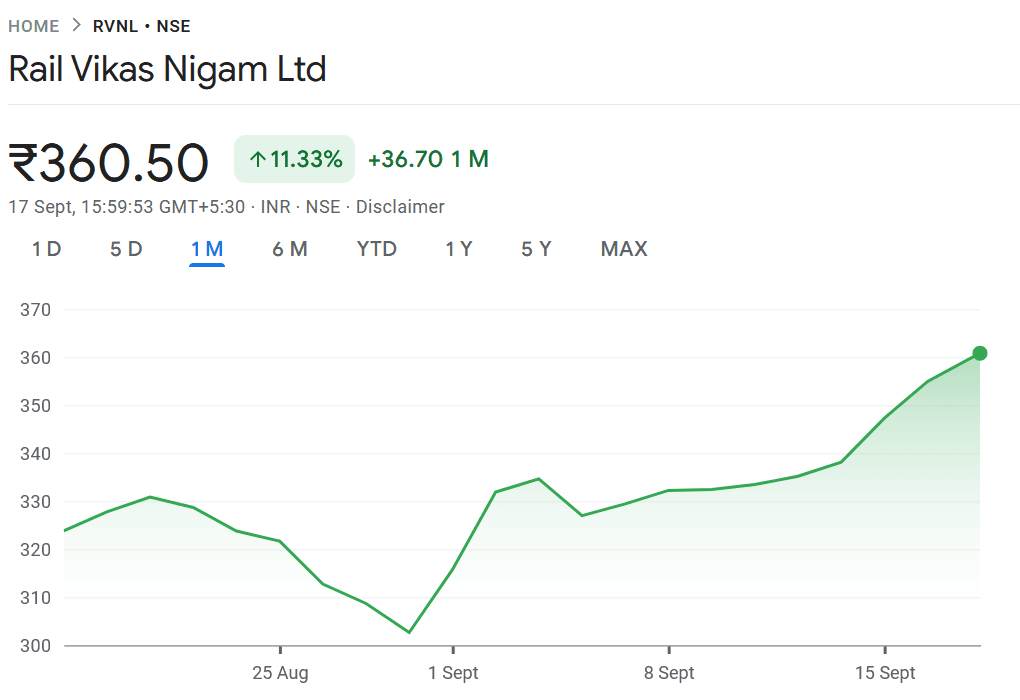Switch to the 1 Y range tab

[459, 249]
